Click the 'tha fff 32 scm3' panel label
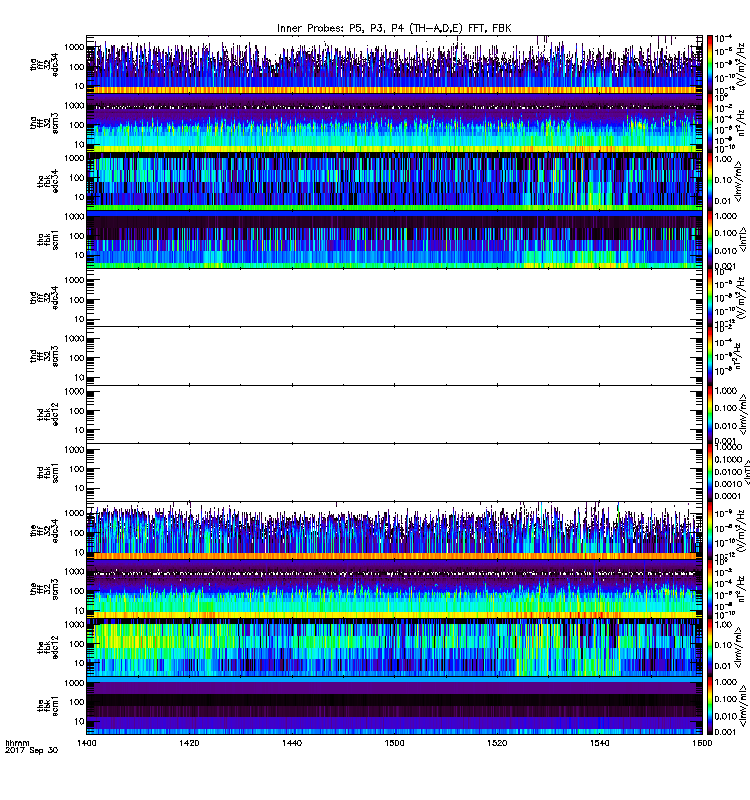This screenshot has width=750, height=800. 44,123
